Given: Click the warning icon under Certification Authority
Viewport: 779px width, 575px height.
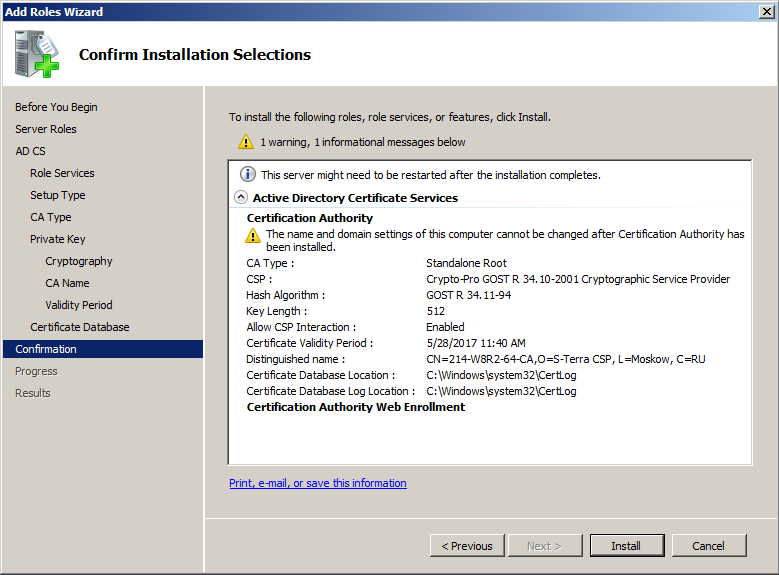Looking at the screenshot, I should [254, 236].
